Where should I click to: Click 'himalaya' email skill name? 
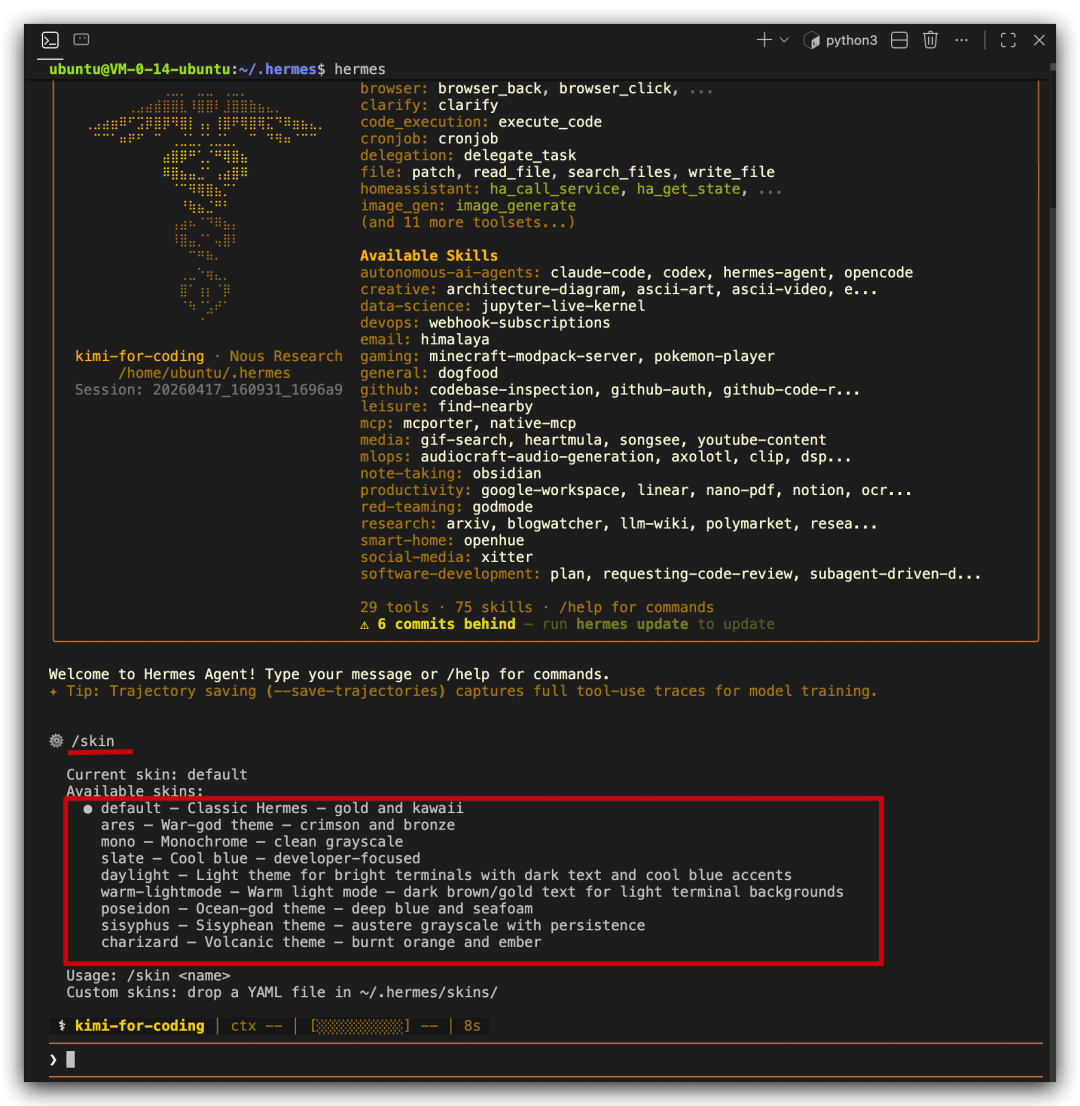point(455,339)
